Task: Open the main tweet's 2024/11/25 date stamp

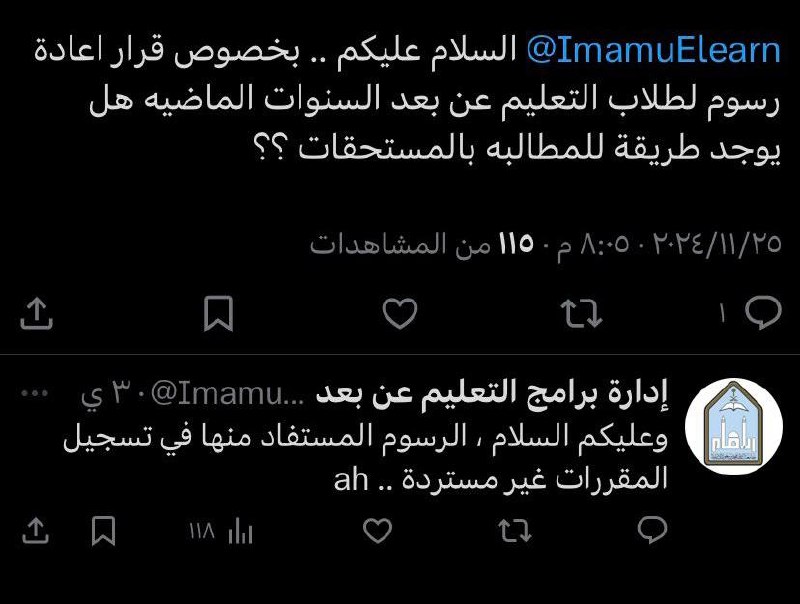Action: pos(717,244)
